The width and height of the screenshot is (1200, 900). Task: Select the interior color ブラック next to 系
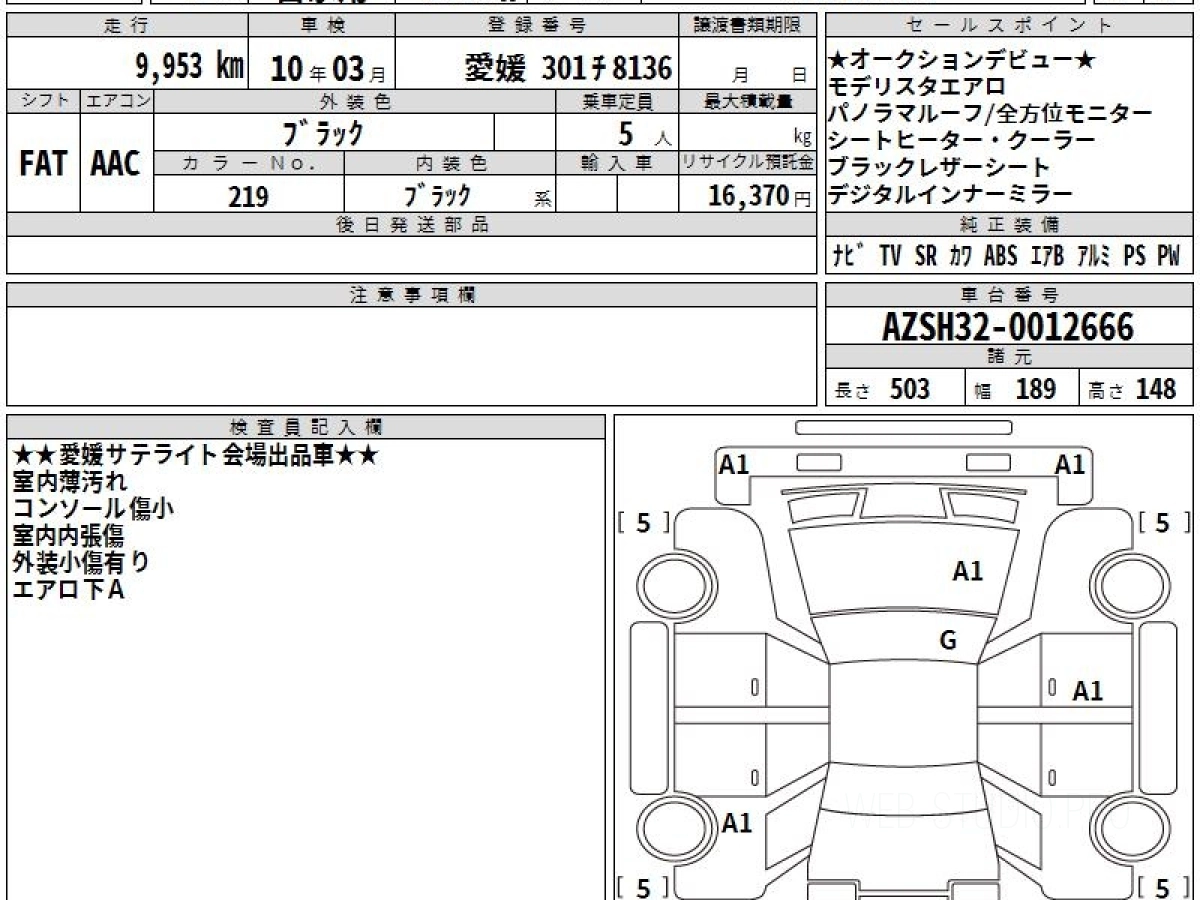pyautogui.click(x=436, y=195)
